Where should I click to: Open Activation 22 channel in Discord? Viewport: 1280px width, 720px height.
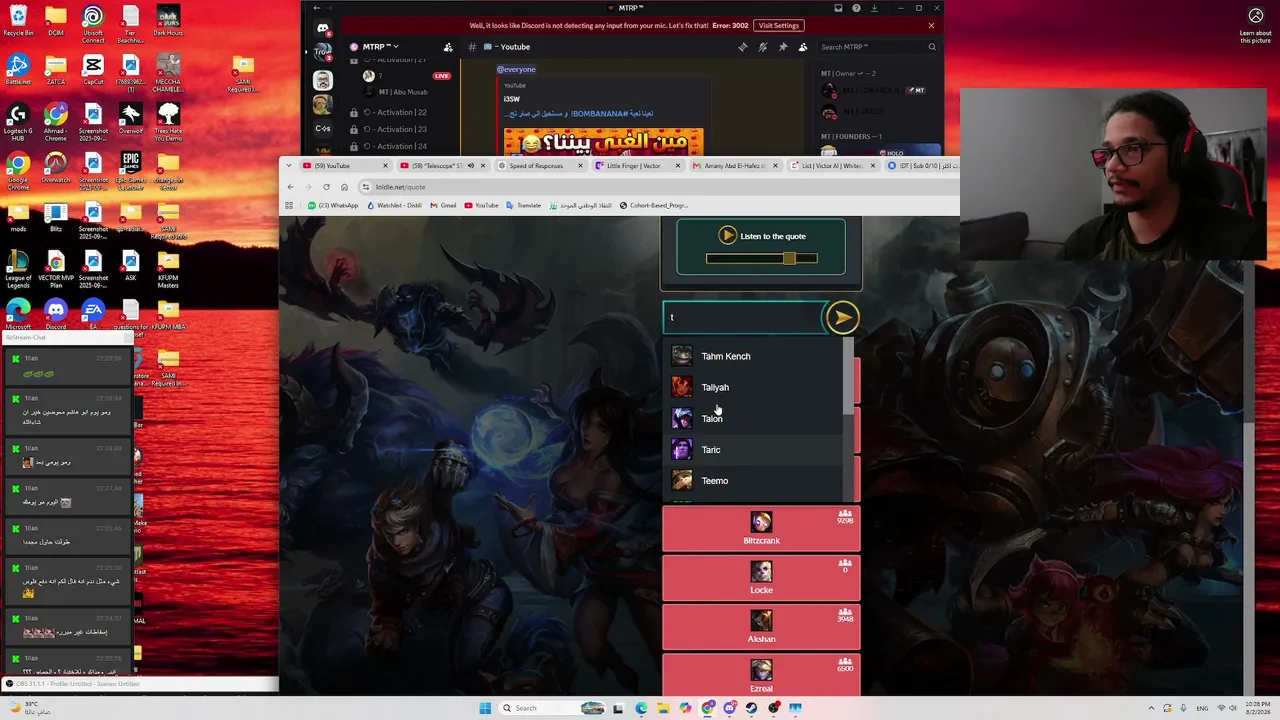click(395, 112)
